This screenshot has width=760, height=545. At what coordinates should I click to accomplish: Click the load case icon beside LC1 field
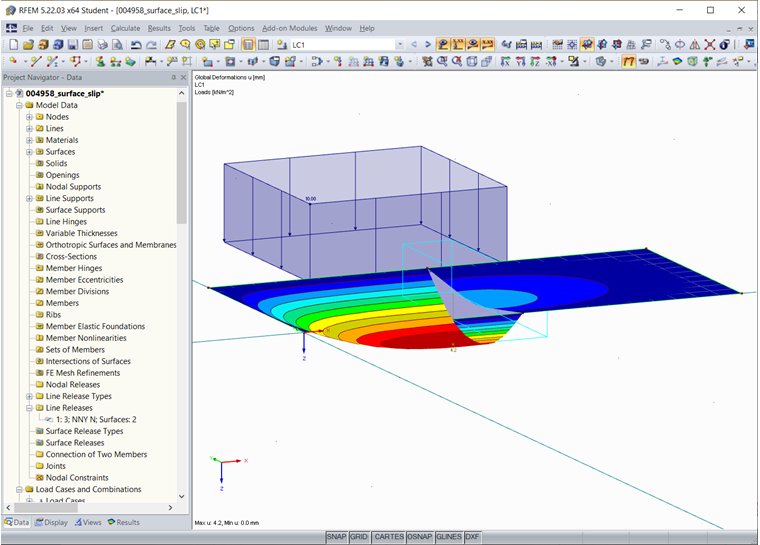[282, 45]
